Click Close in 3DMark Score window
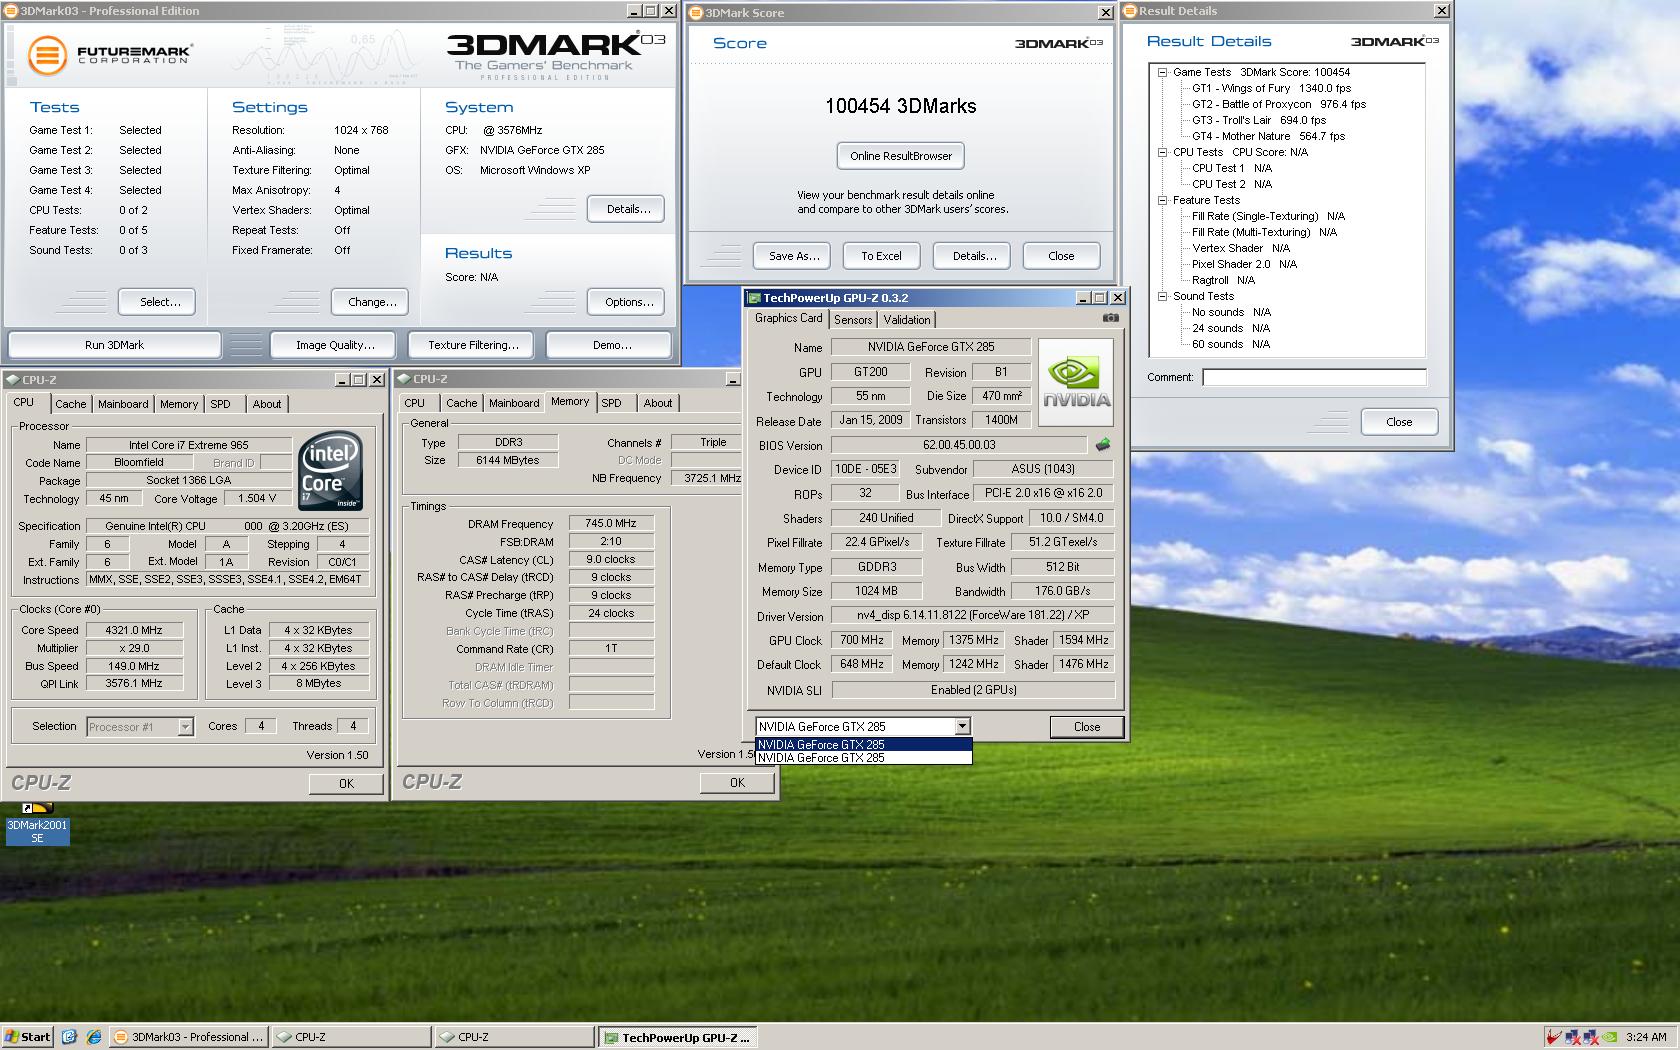This screenshot has width=1680, height=1050. point(1061,256)
